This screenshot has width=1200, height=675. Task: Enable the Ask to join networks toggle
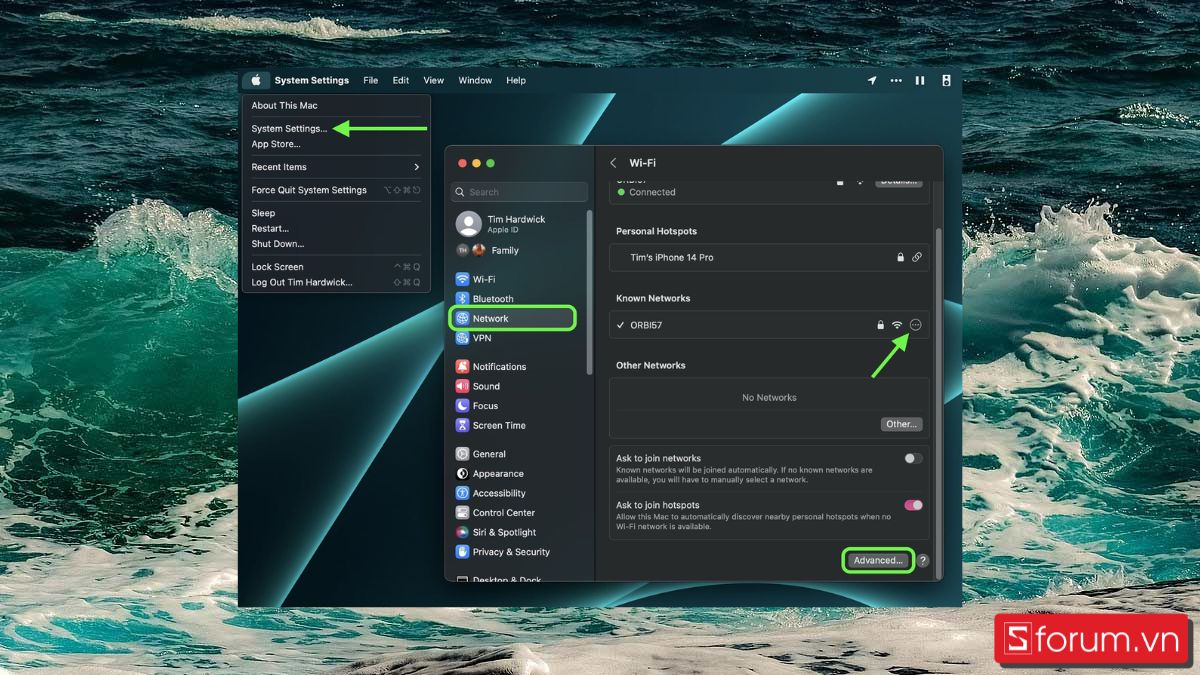click(911, 458)
